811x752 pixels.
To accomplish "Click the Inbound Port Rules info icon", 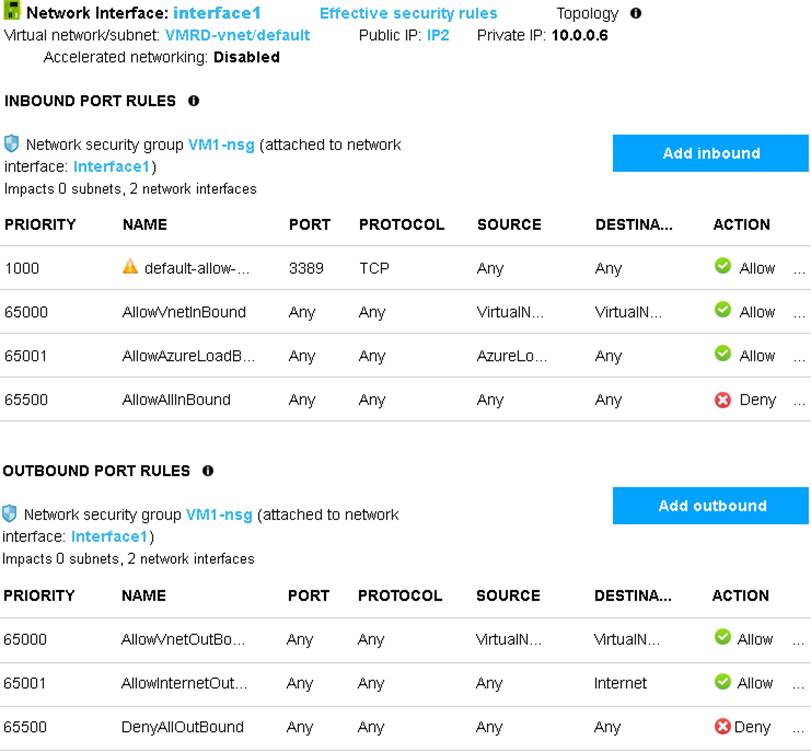I will point(194,101).
